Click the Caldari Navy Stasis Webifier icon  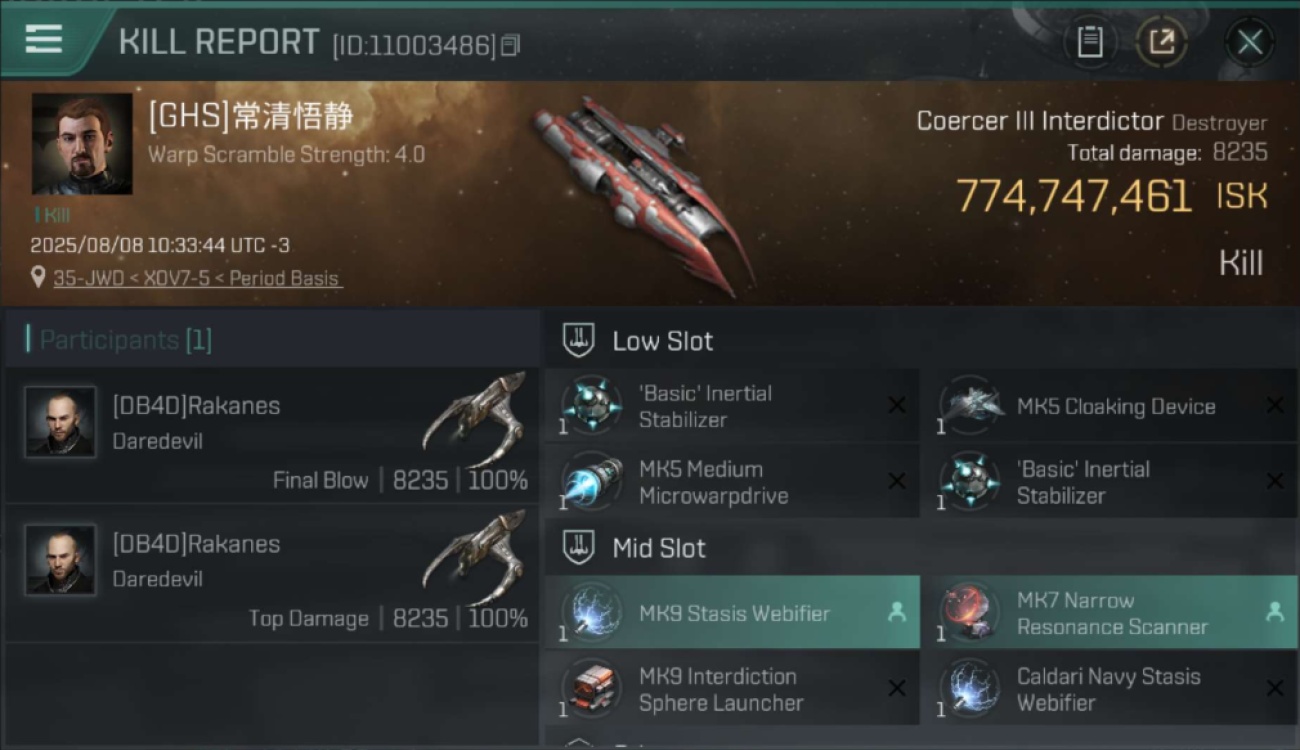pyautogui.click(x=969, y=687)
